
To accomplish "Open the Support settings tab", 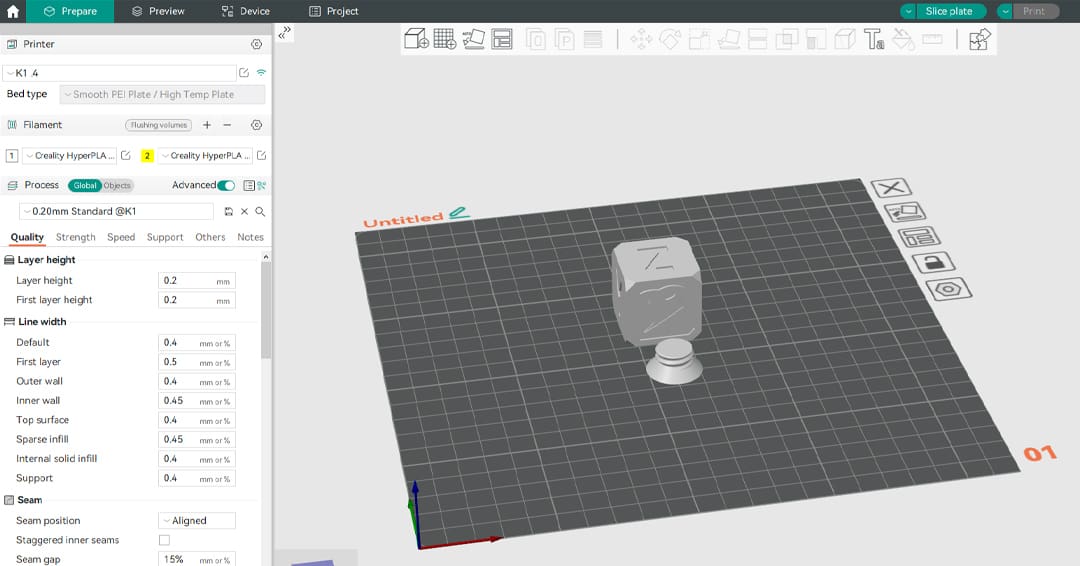I will (x=165, y=237).
